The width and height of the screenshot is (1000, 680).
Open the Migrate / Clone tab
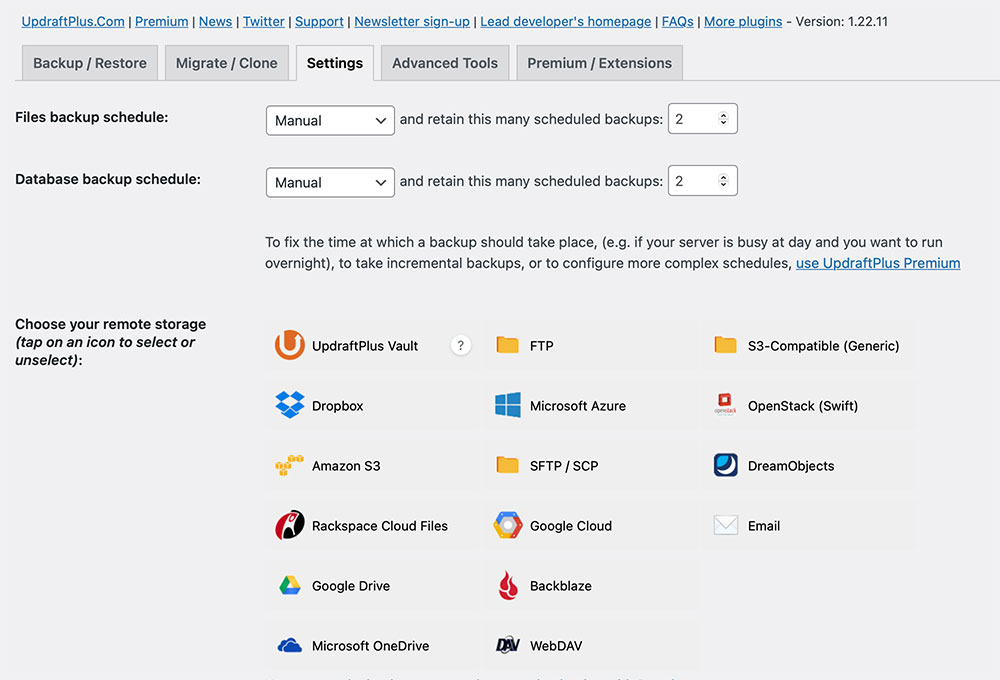tap(226, 63)
